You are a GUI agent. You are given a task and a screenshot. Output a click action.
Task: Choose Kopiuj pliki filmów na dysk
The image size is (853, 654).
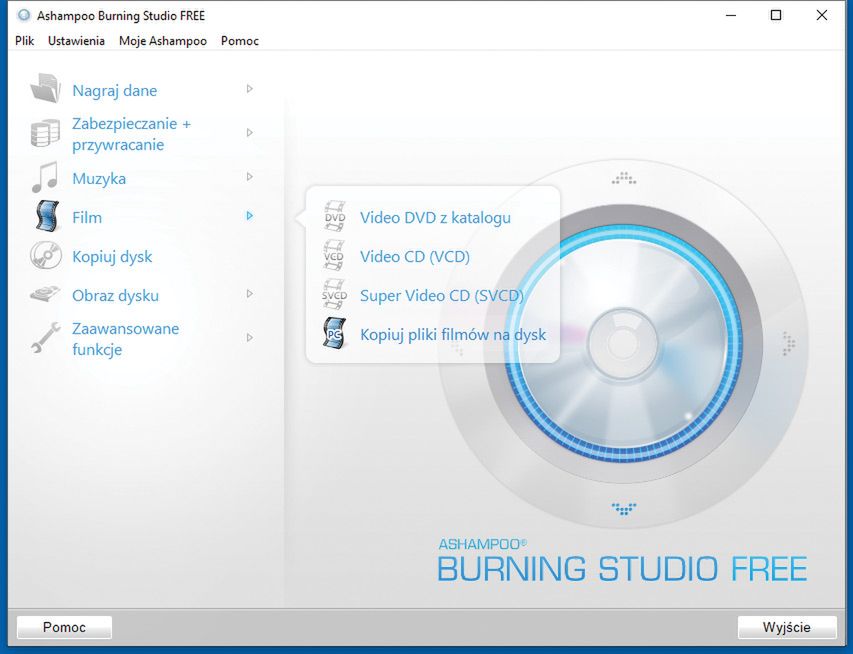coord(452,335)
